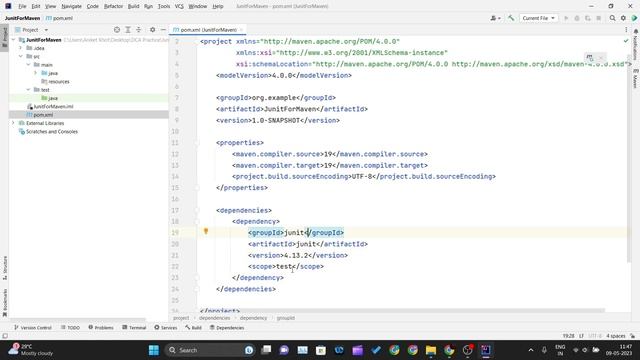The image size is (640, 360).
Task: Open the Structure side tool window
Action: pyautogui.click(x=5, y=268)
